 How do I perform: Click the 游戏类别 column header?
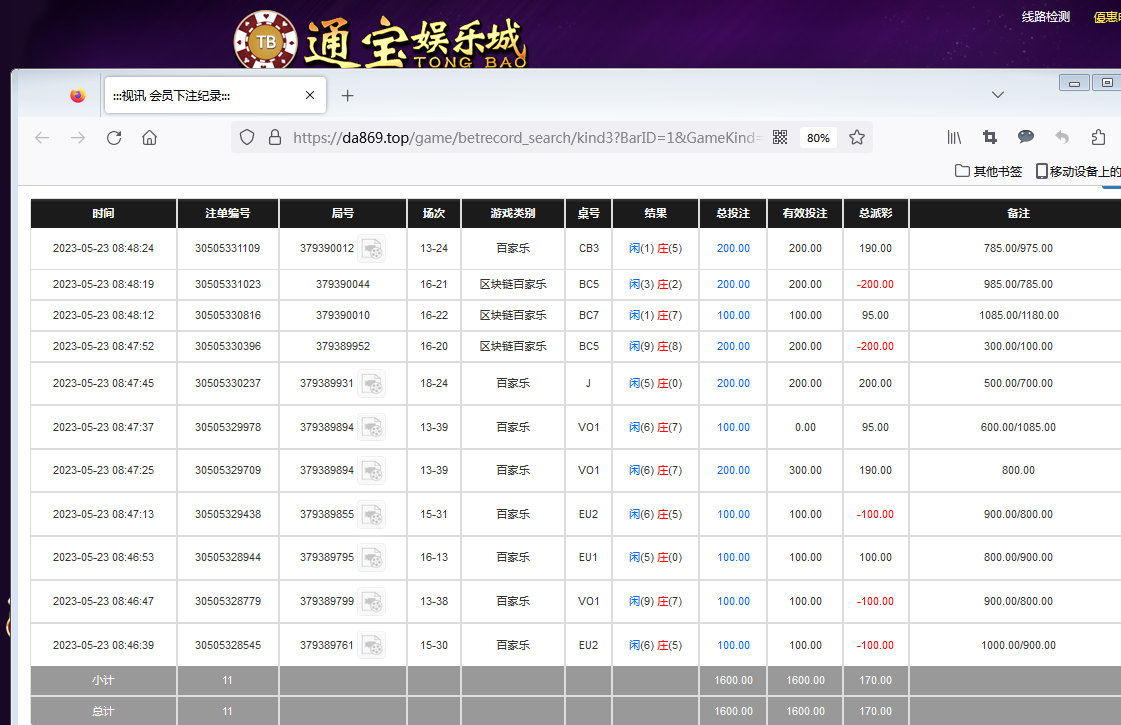(513, 213)
